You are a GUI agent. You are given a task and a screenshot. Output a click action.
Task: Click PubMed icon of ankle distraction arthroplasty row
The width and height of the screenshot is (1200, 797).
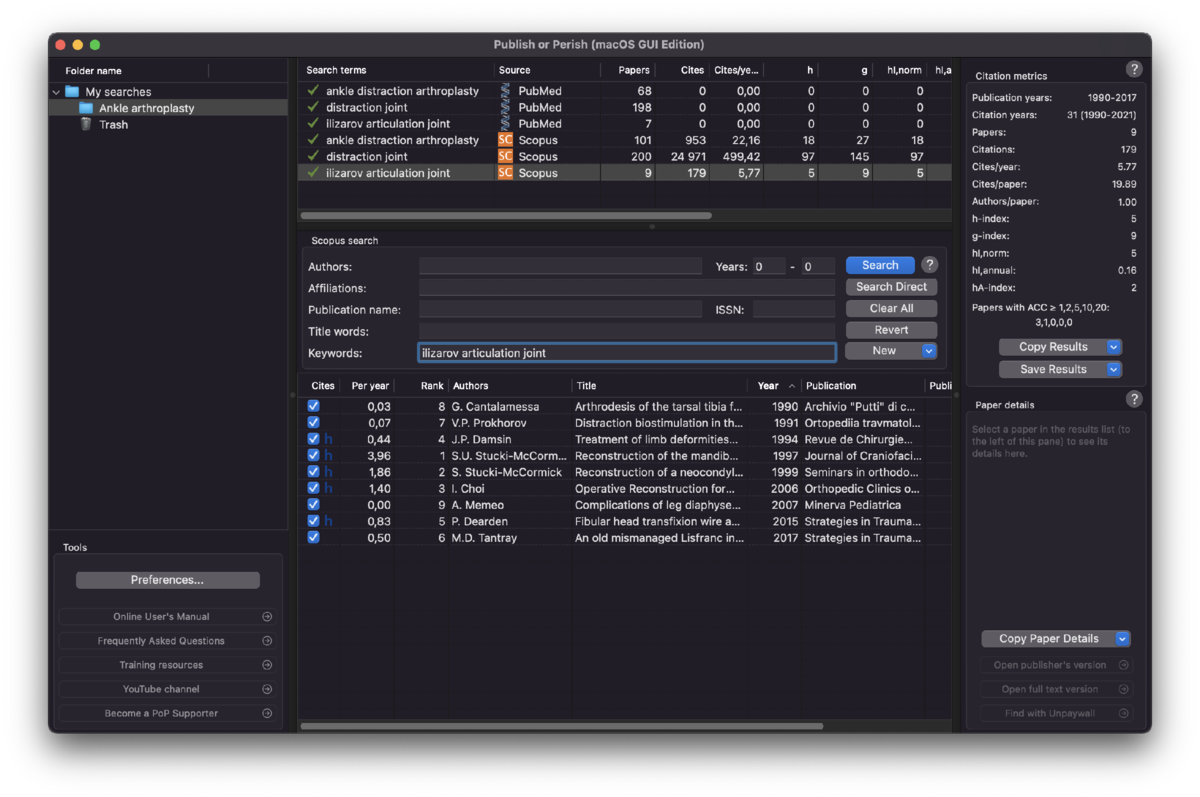click(x=505, y=91)
